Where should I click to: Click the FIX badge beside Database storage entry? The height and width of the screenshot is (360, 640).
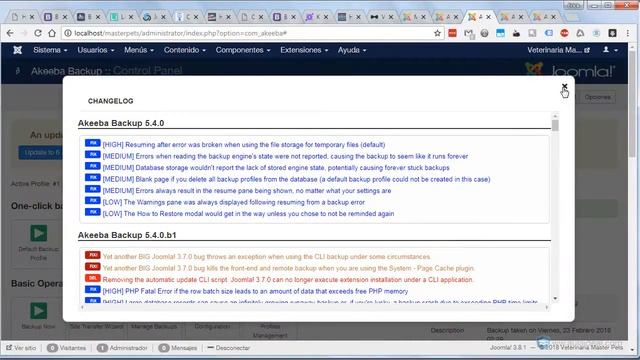click(93, 166)
